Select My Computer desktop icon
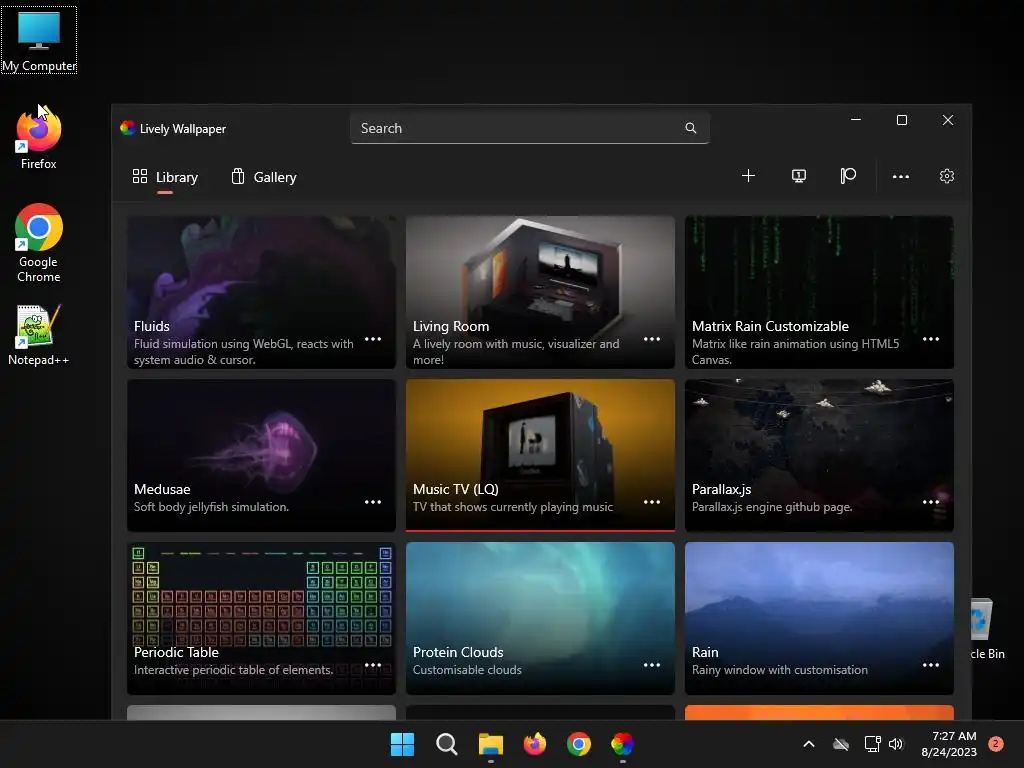 39,40
